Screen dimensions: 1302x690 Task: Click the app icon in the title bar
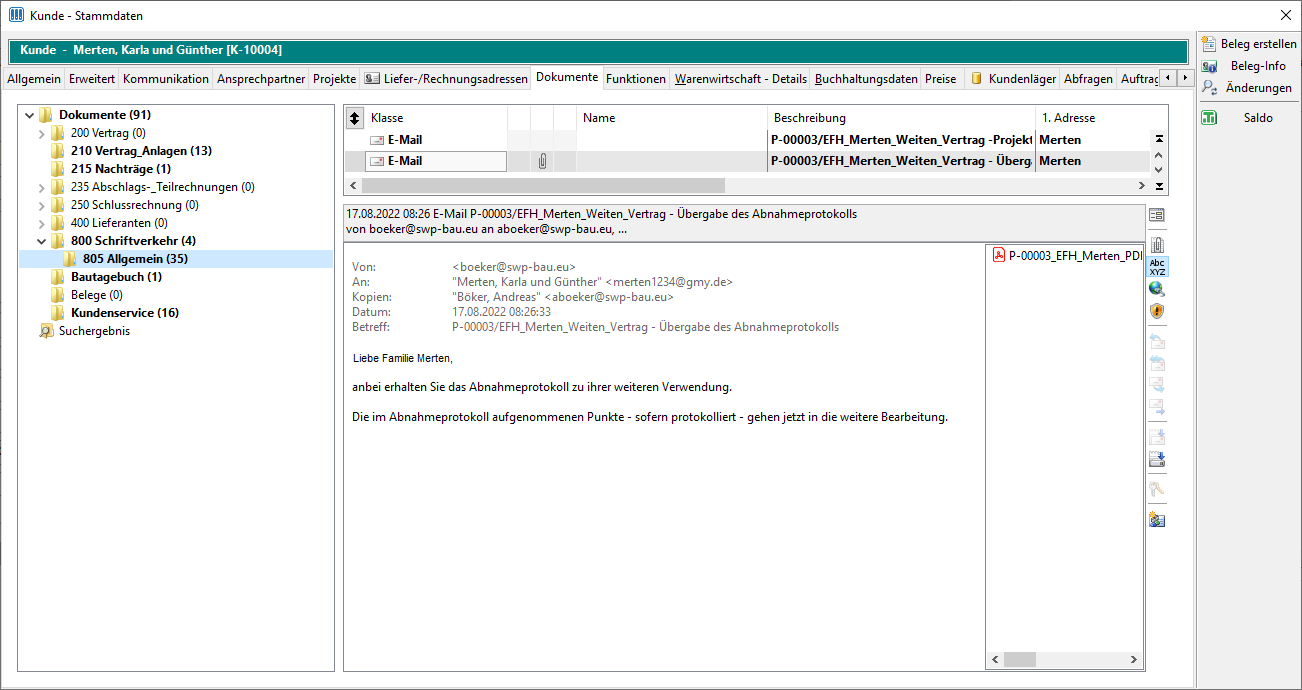pos(16,15)
